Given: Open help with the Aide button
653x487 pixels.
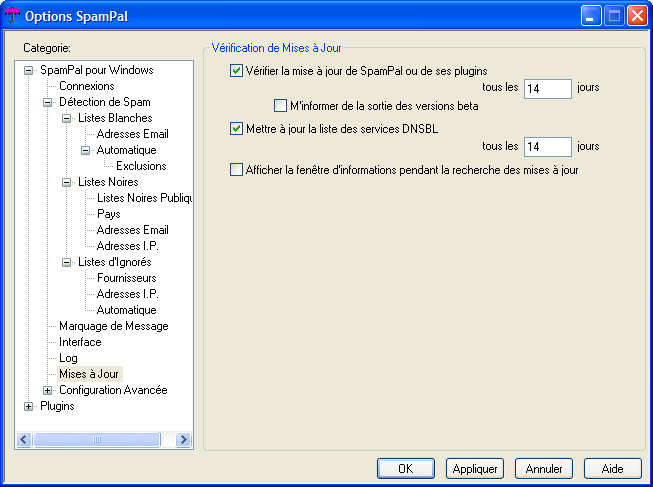Looking at the screenshot, I should pos(613,469).
